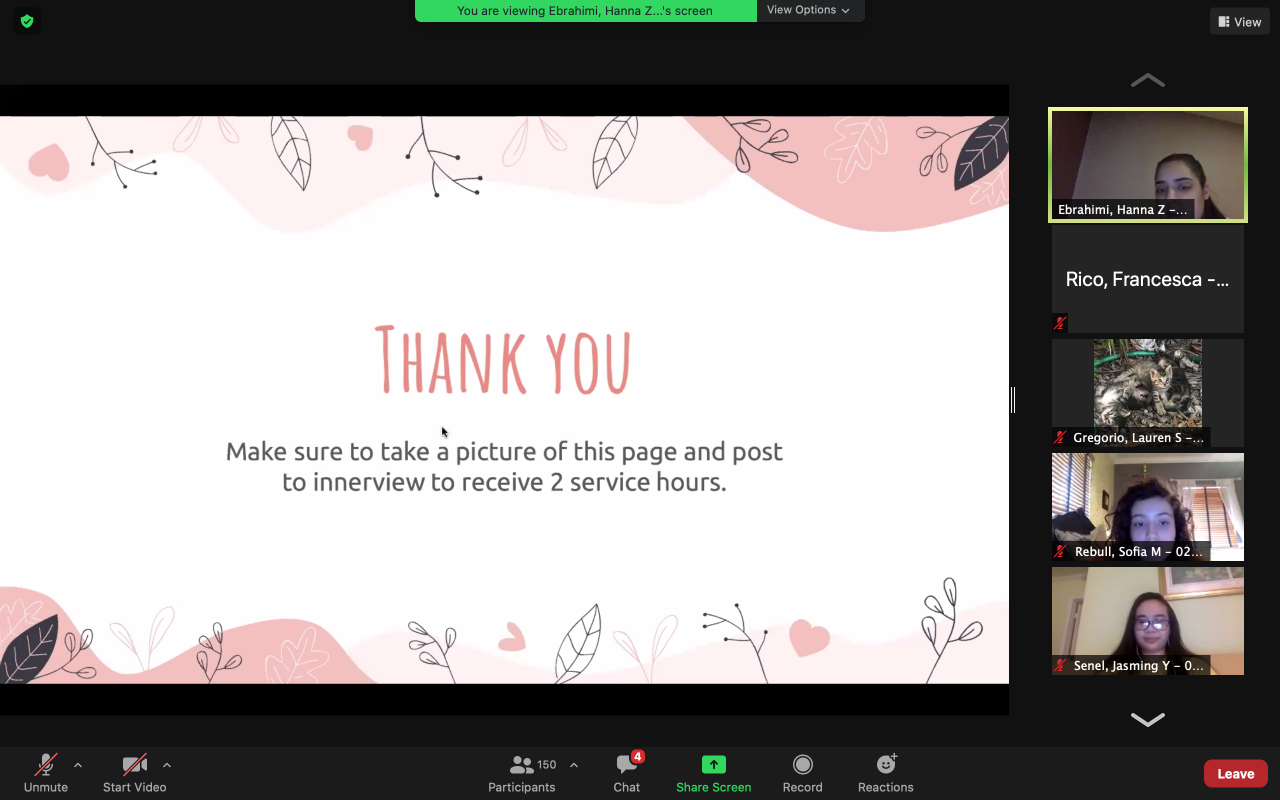Click the muted mic icon on Gregorio, Lauren tile
The width and height of the screenshot is (1280, 800).
click(x=1060, y=438)
